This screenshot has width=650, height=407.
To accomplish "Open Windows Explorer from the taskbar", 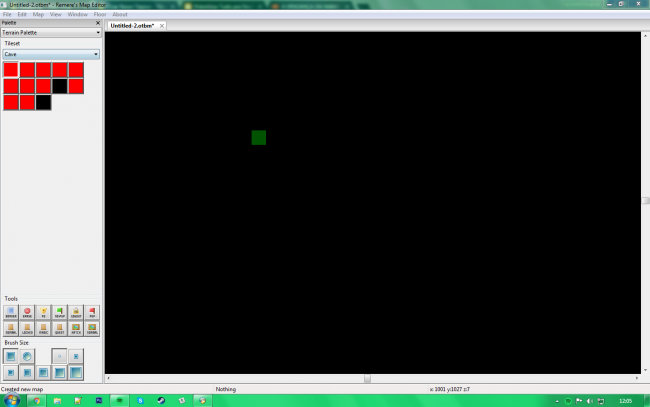I will point(57,401).
